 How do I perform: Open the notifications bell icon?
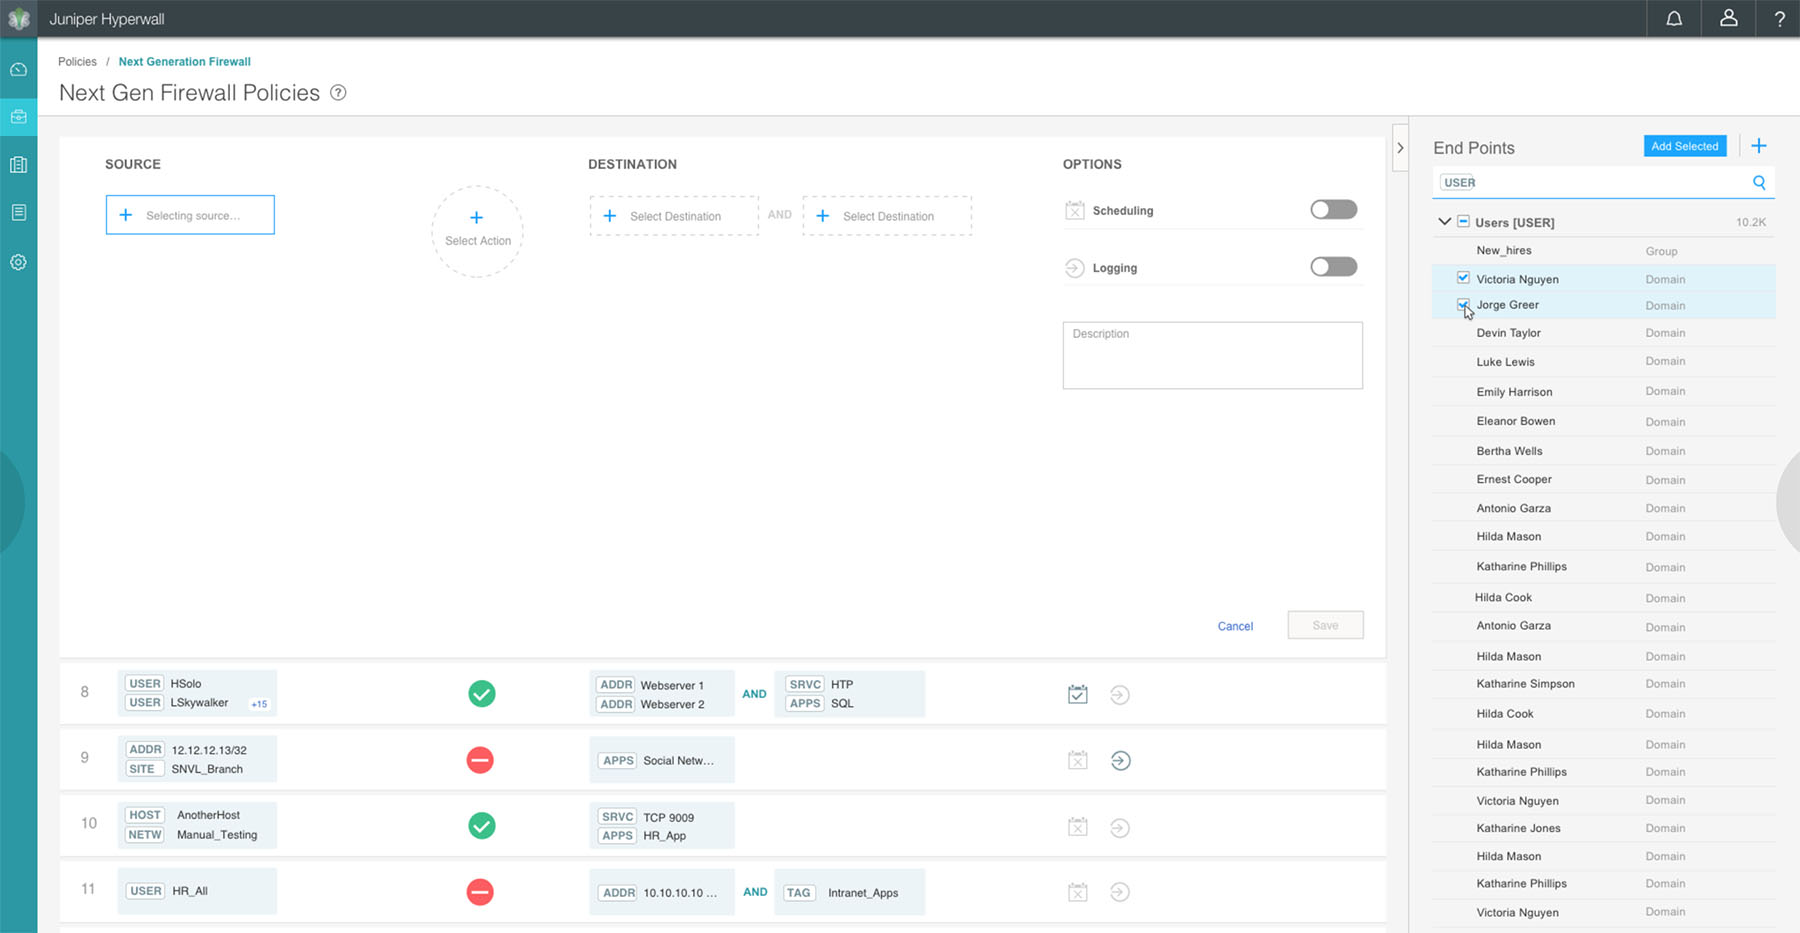[x=1674, y=19]
